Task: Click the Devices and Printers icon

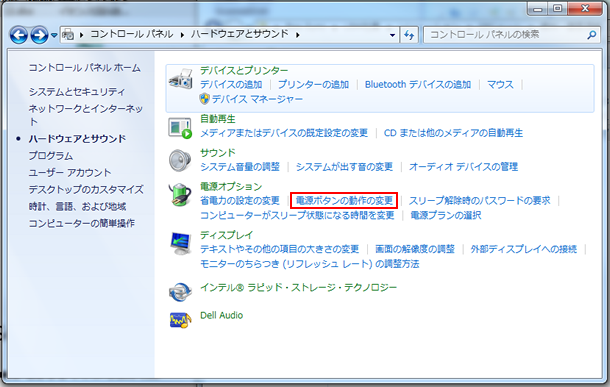Action: click(x=181, y=79)
